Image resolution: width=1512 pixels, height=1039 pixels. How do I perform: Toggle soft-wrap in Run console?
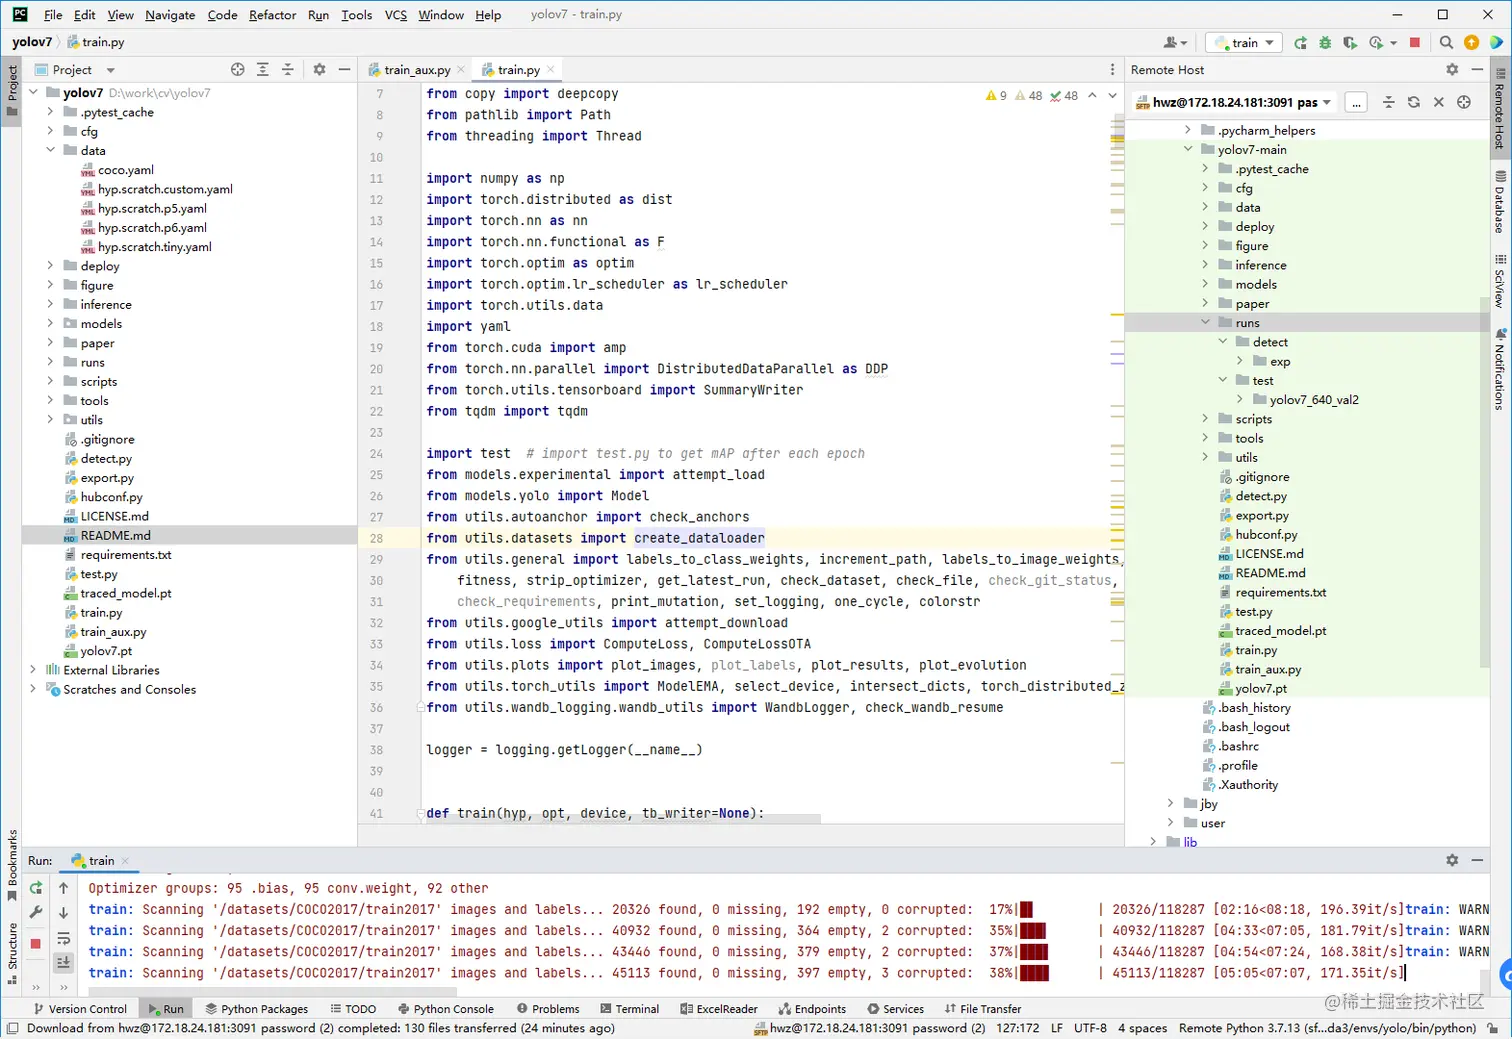[63, 938]
